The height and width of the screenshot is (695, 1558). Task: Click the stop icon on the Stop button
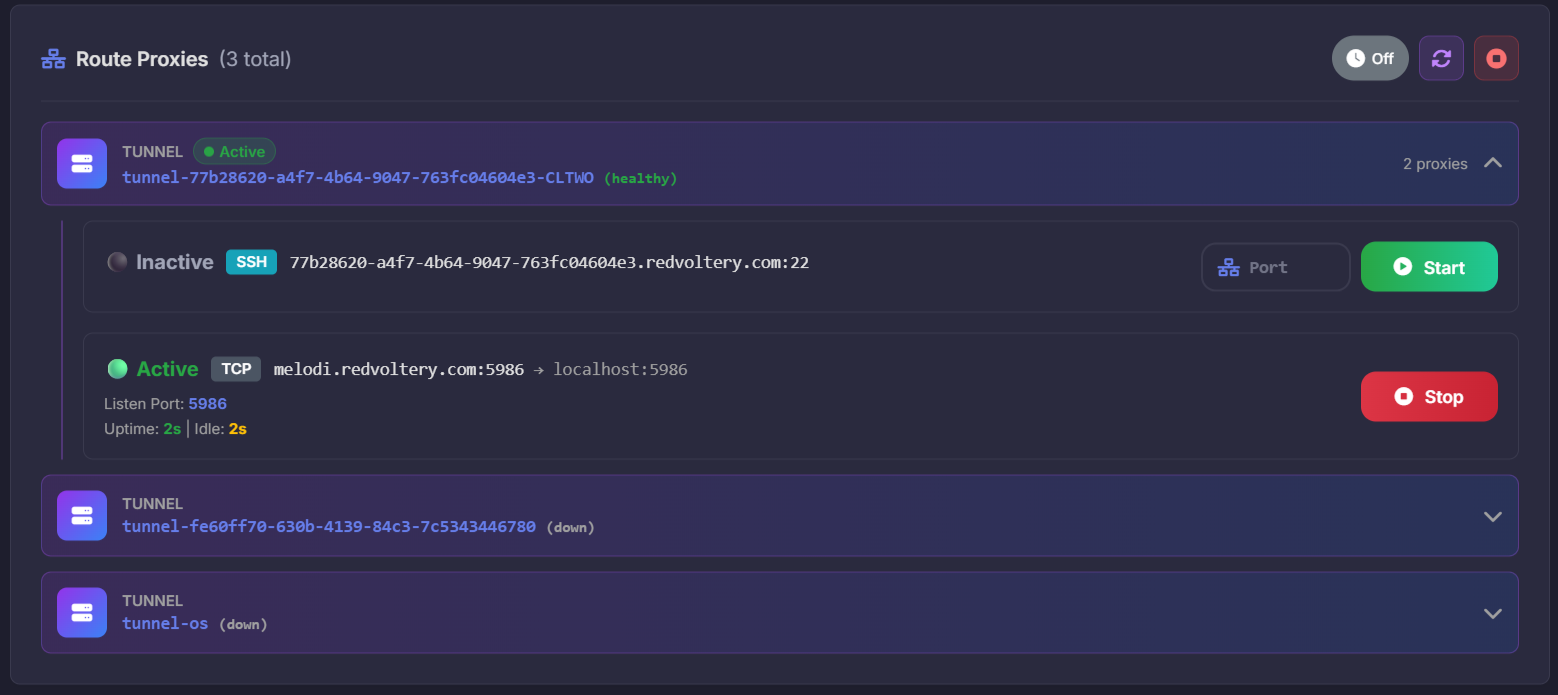click(x=1403, y=397)
